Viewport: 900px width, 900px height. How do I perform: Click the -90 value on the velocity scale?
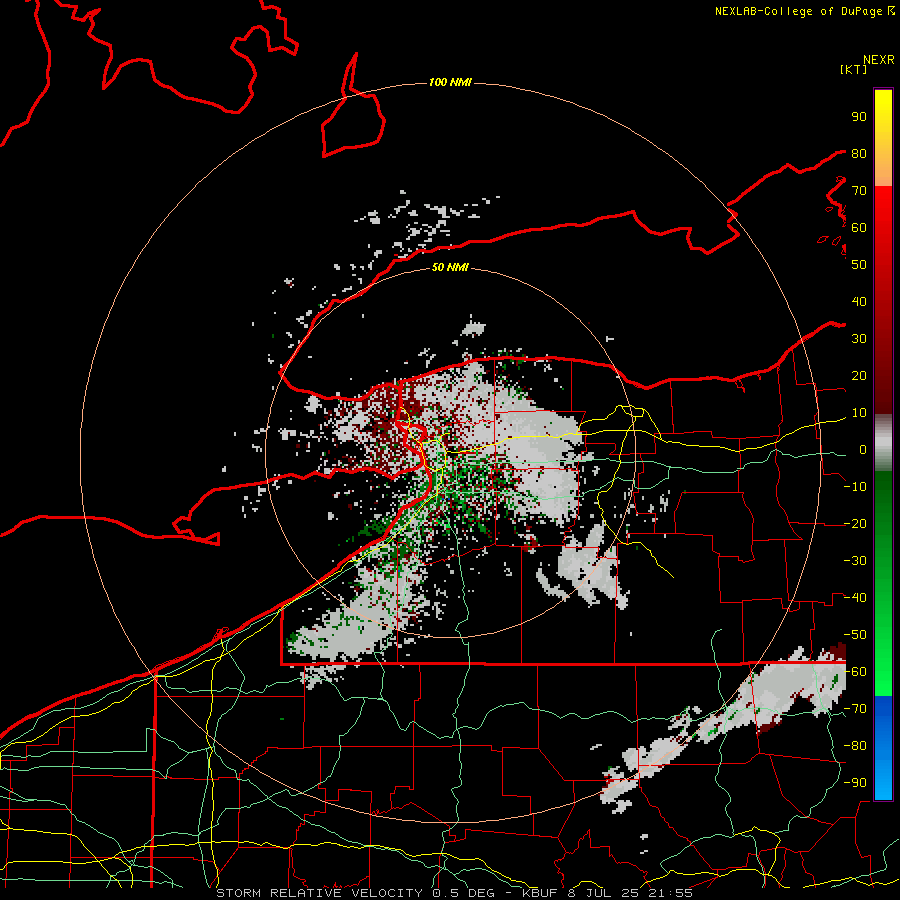pyautogui.click(x=855, y=783)
